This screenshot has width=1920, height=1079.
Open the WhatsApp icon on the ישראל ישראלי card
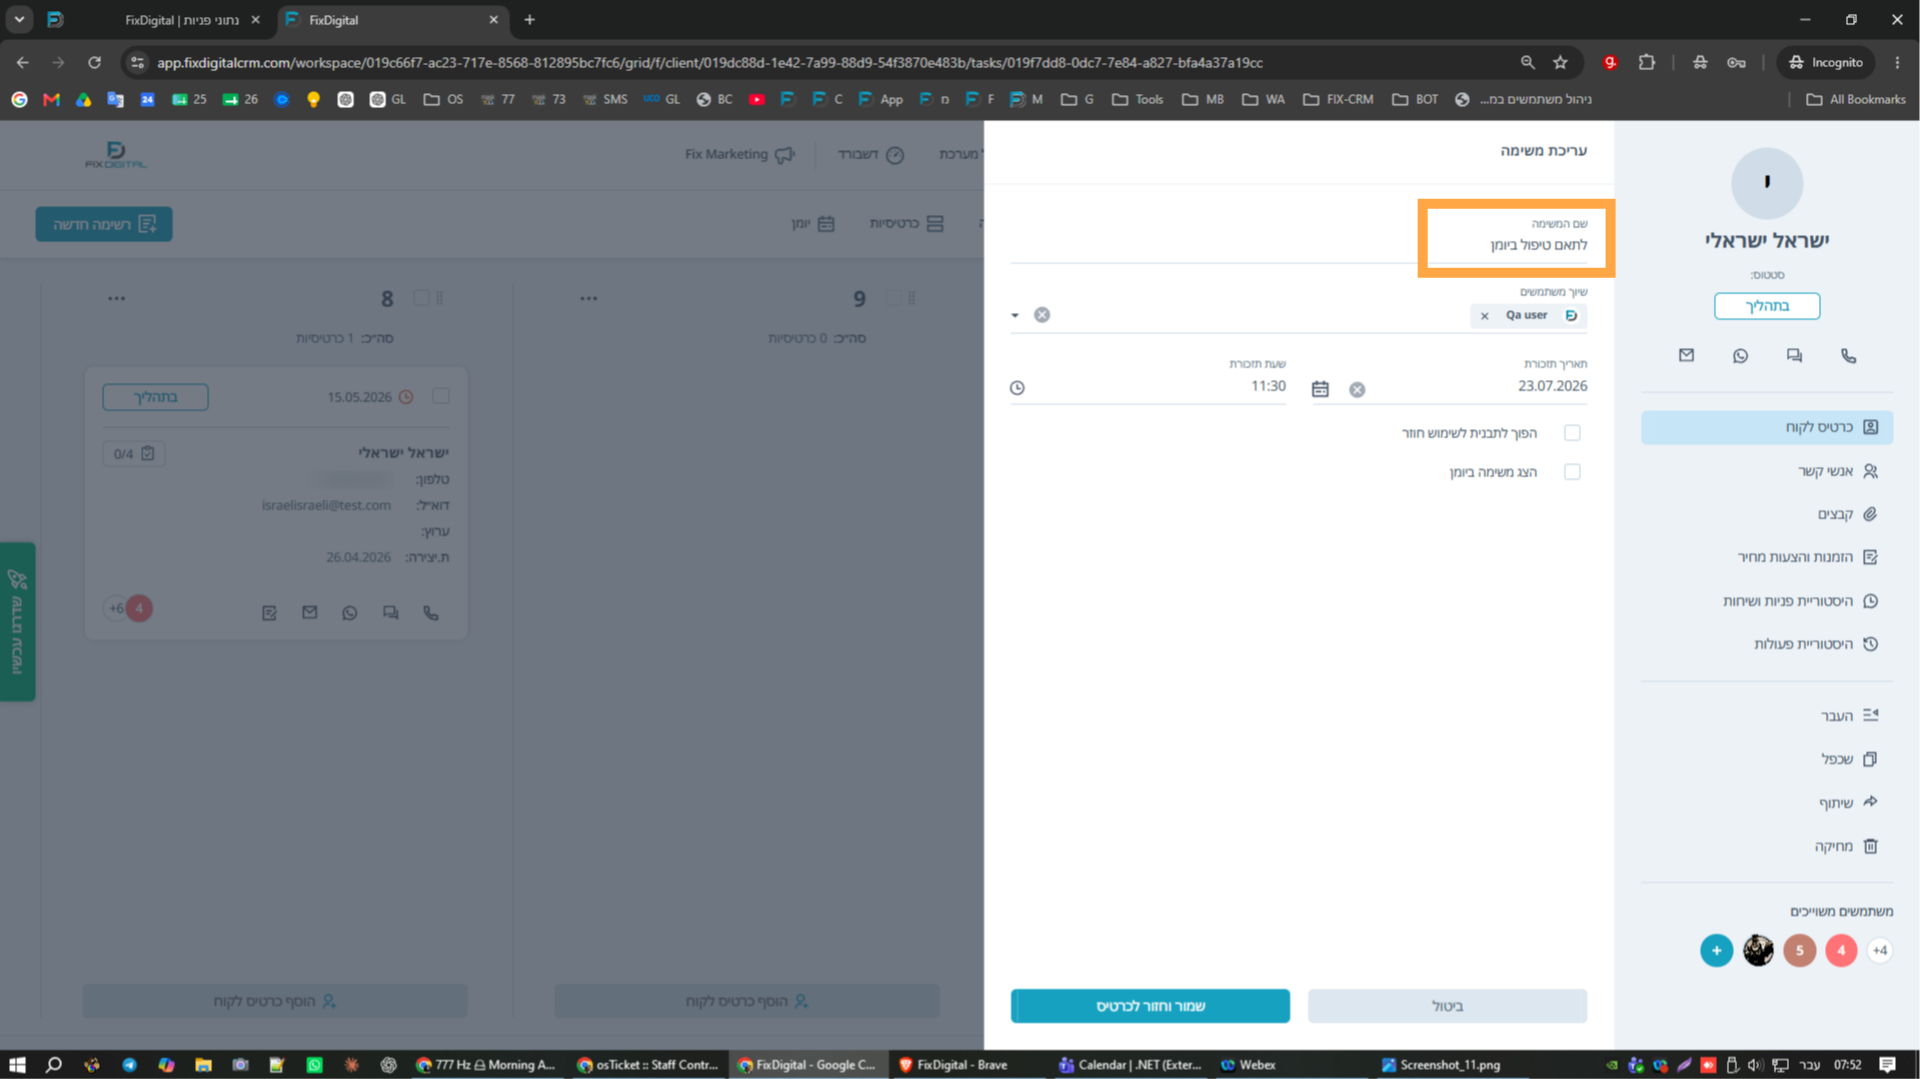pos(350,613)
